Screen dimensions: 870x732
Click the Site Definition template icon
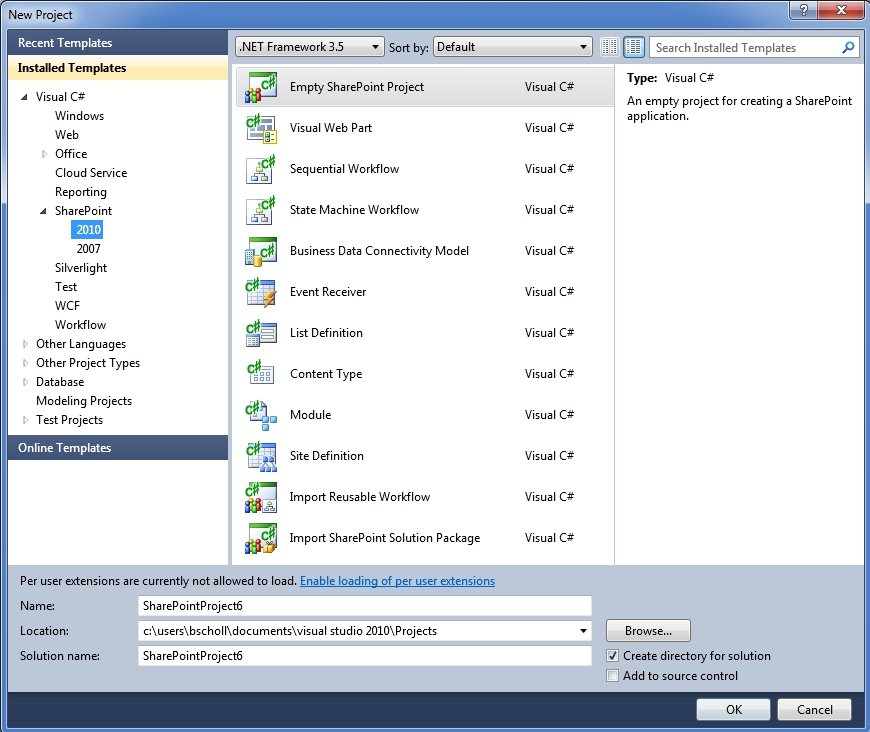pos(261,456)
